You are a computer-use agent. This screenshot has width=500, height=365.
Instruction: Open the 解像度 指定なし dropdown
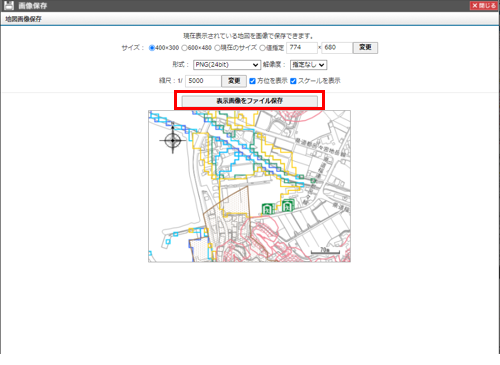308,65
